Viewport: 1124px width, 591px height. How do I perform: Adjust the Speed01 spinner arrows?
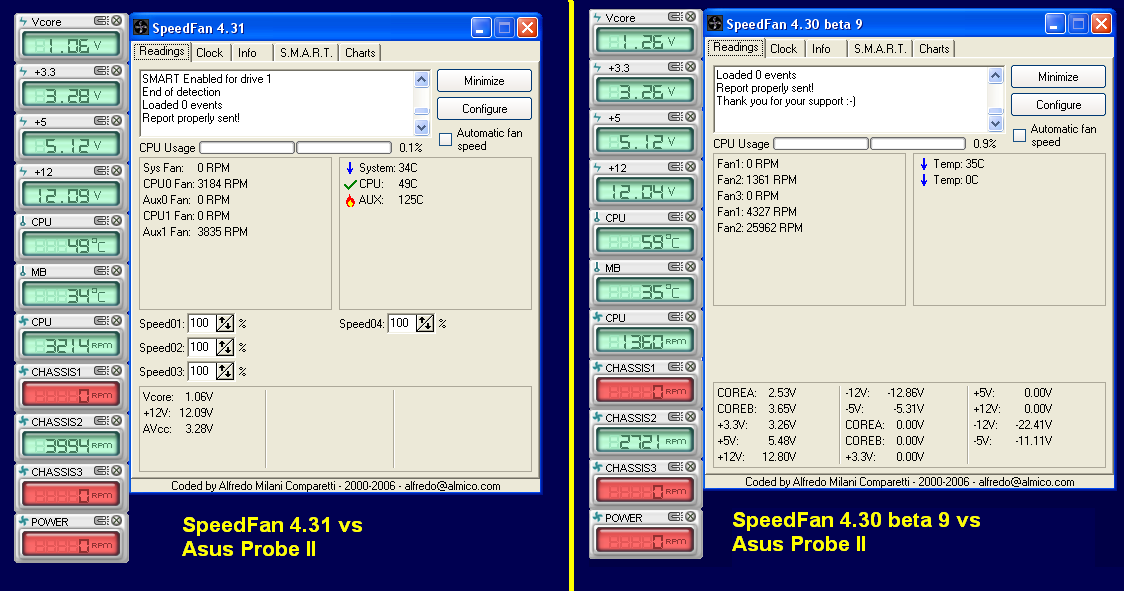[x=225, y=323]
